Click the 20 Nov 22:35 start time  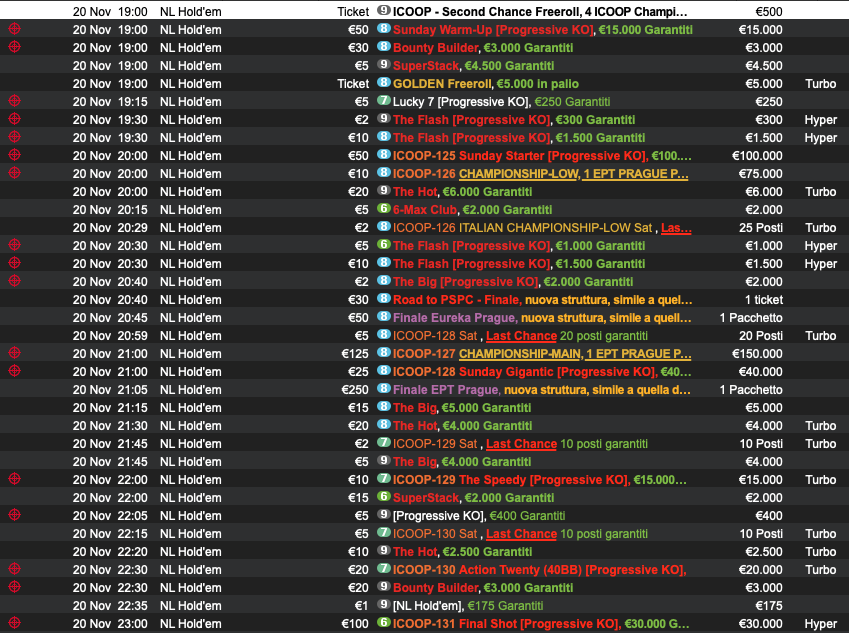point(110,606)
